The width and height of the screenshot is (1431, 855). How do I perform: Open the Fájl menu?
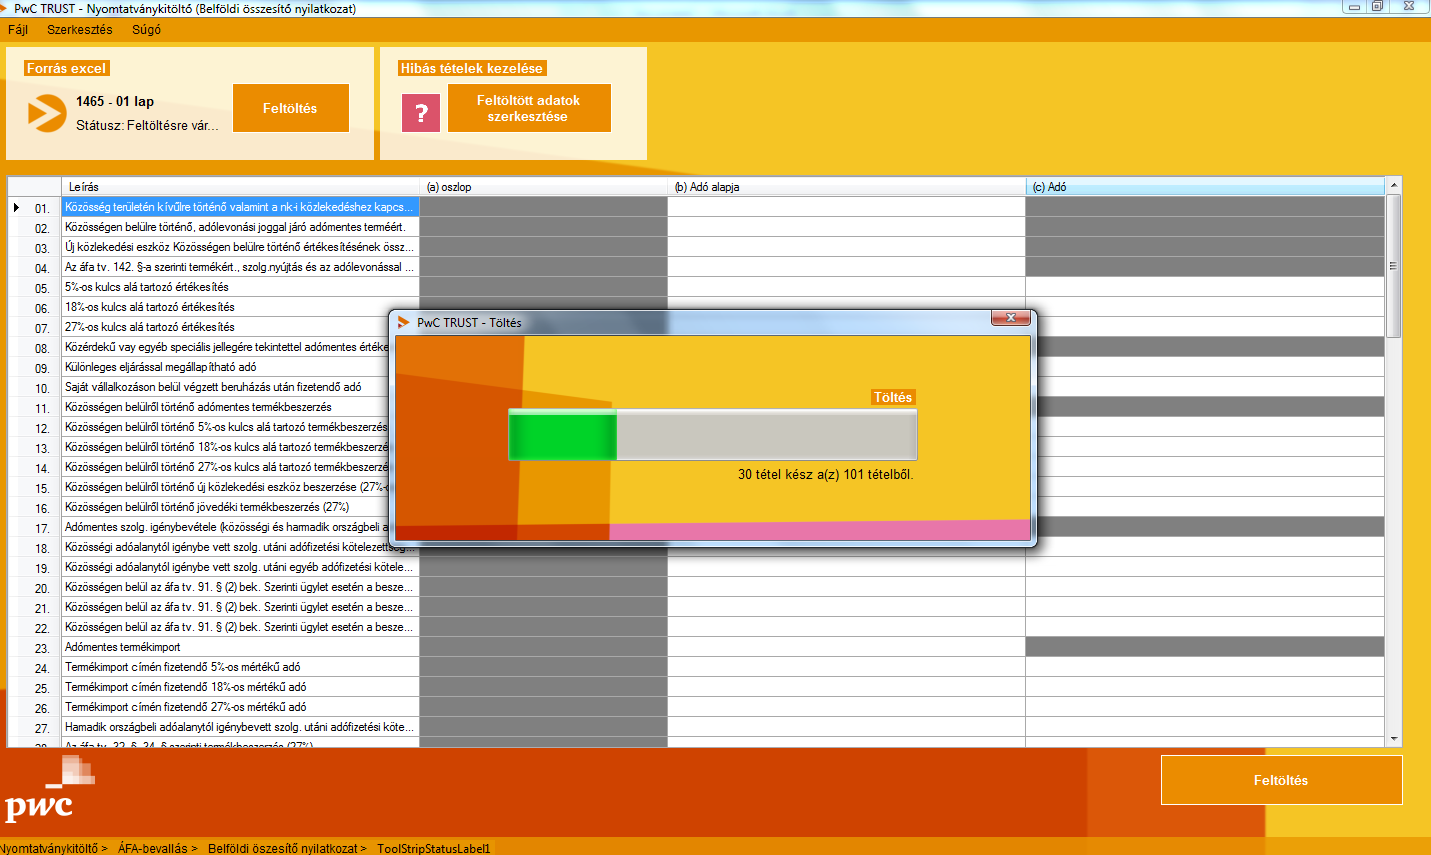click(18, 30)
